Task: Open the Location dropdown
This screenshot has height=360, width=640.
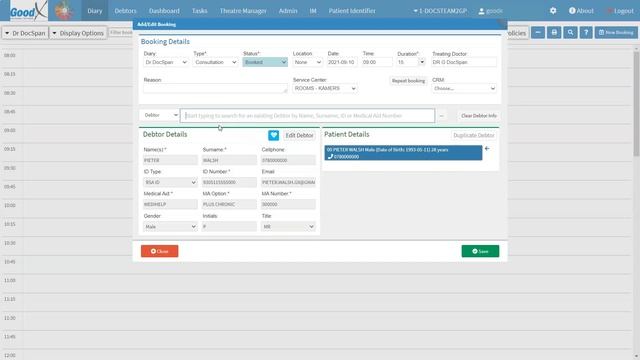Action: 308,62
